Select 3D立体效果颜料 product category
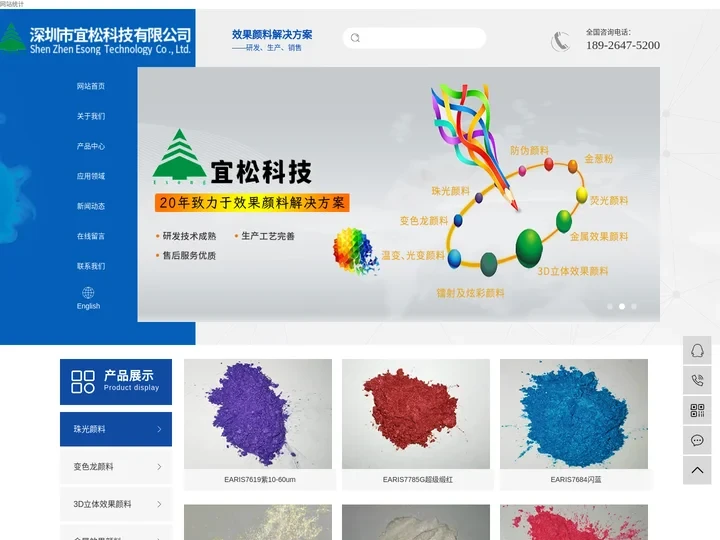720x540 pixels. [x=116, y=504]
